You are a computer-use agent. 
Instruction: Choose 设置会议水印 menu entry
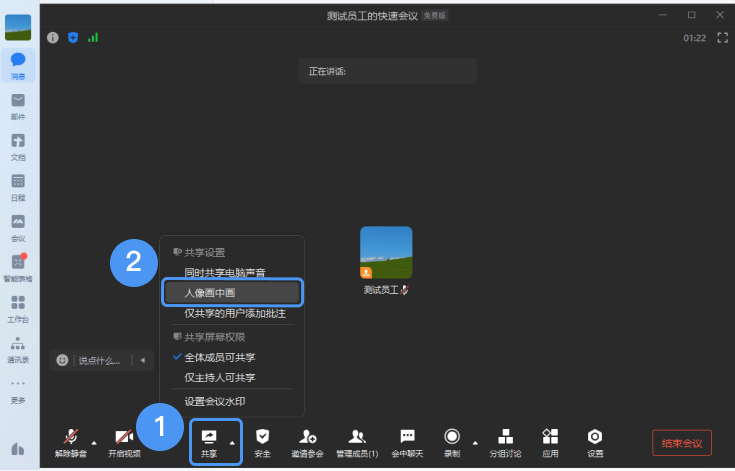pos(215,401)
